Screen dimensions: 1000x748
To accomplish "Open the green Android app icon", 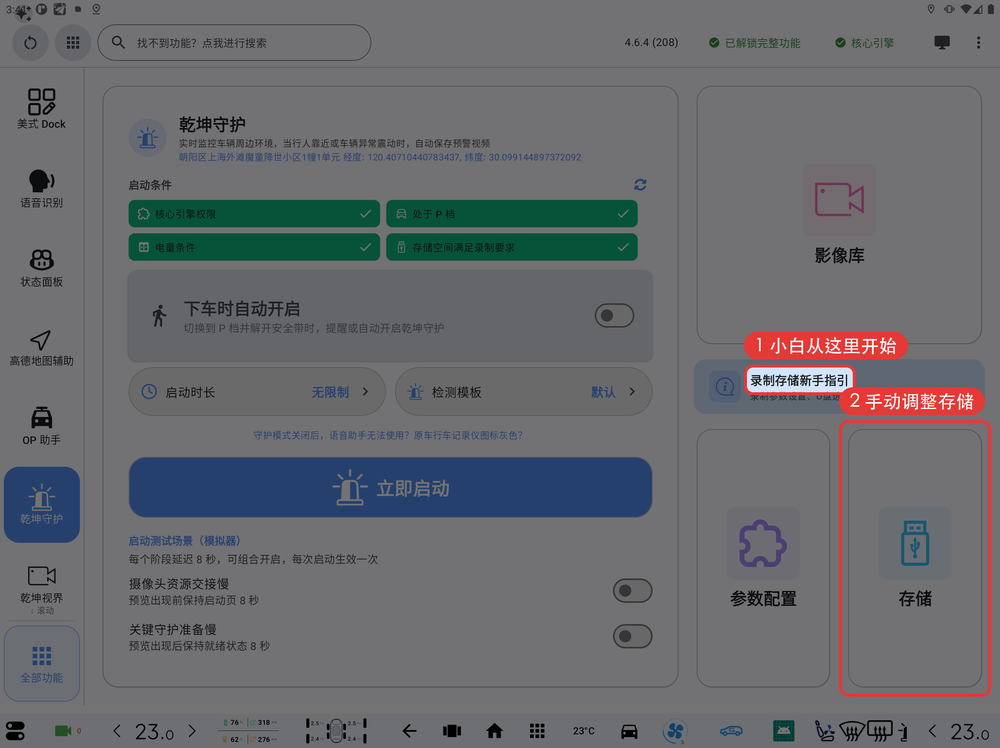I will pos(783,731).
